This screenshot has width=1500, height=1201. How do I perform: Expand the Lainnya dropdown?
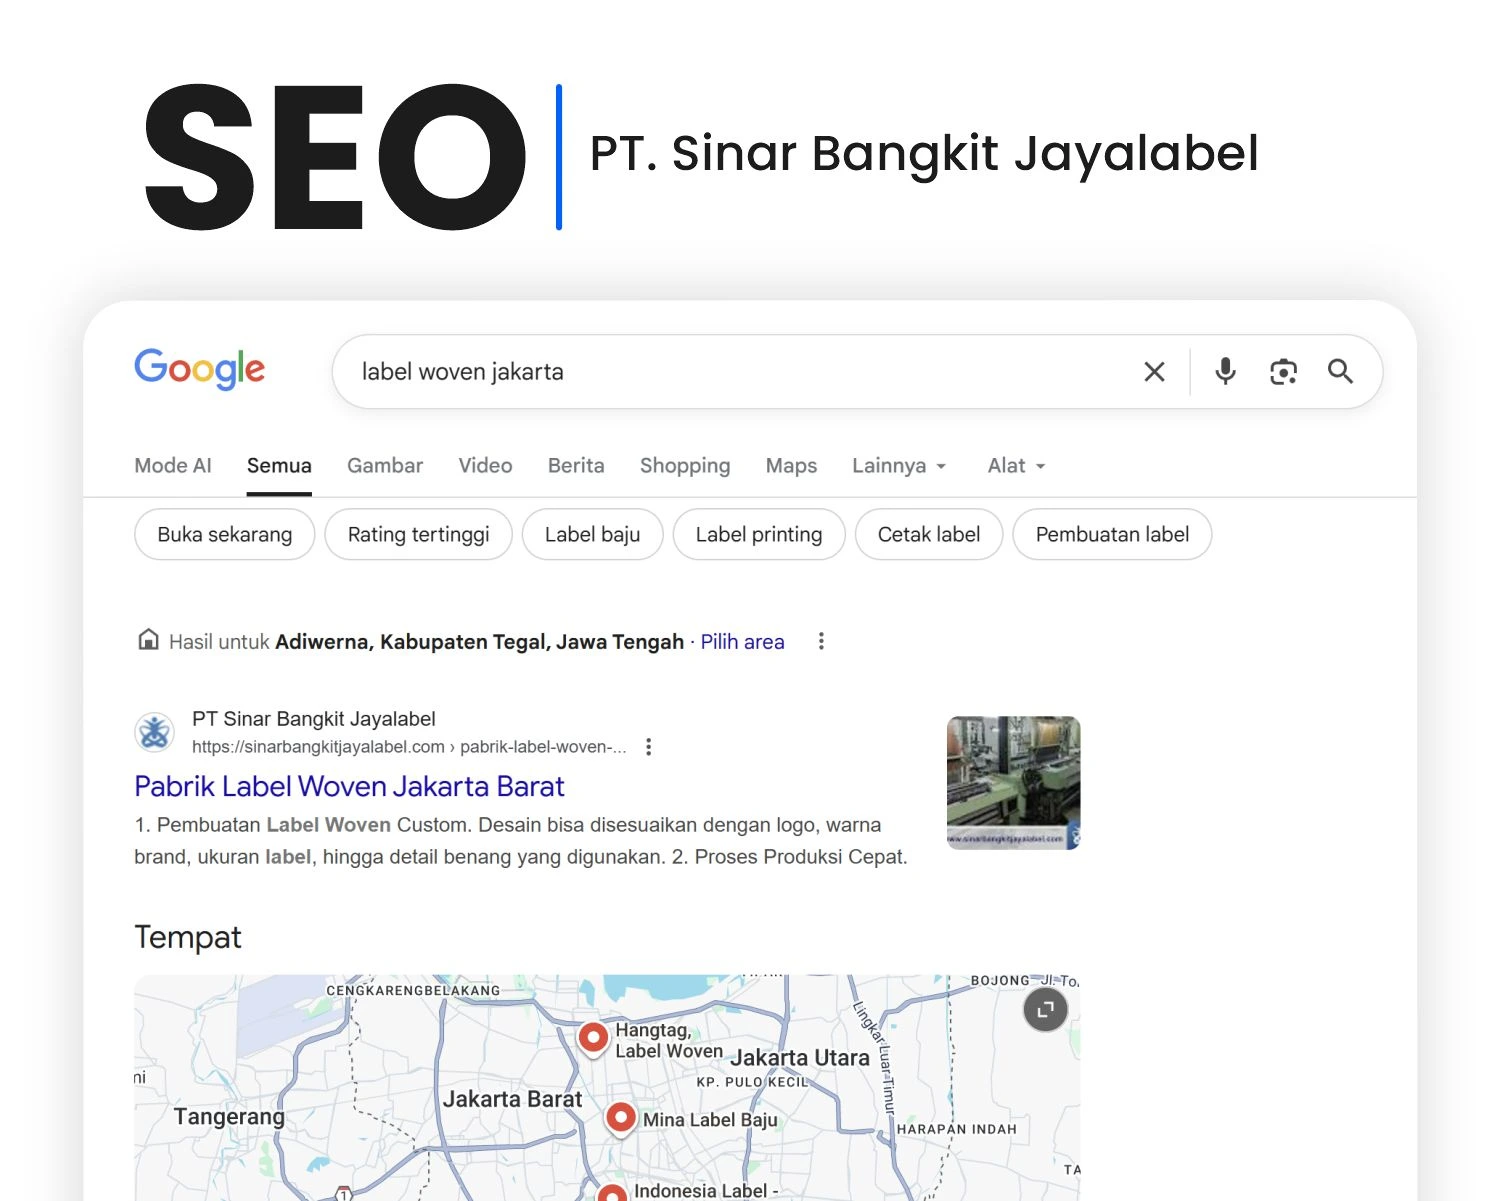898,466
